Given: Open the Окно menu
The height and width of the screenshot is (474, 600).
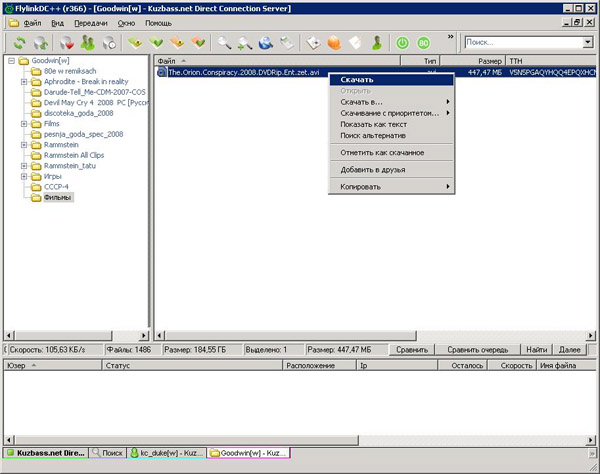Looking at the screenshot, I should 126,23.
